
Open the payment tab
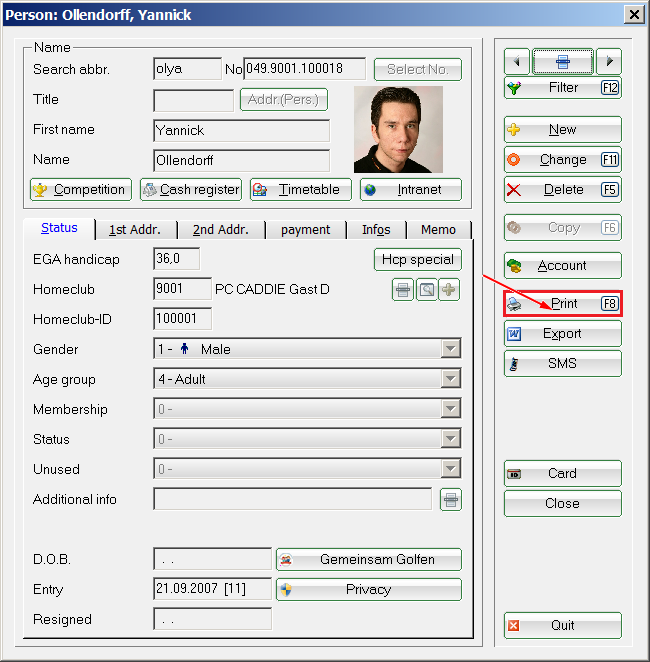(306, 230)
